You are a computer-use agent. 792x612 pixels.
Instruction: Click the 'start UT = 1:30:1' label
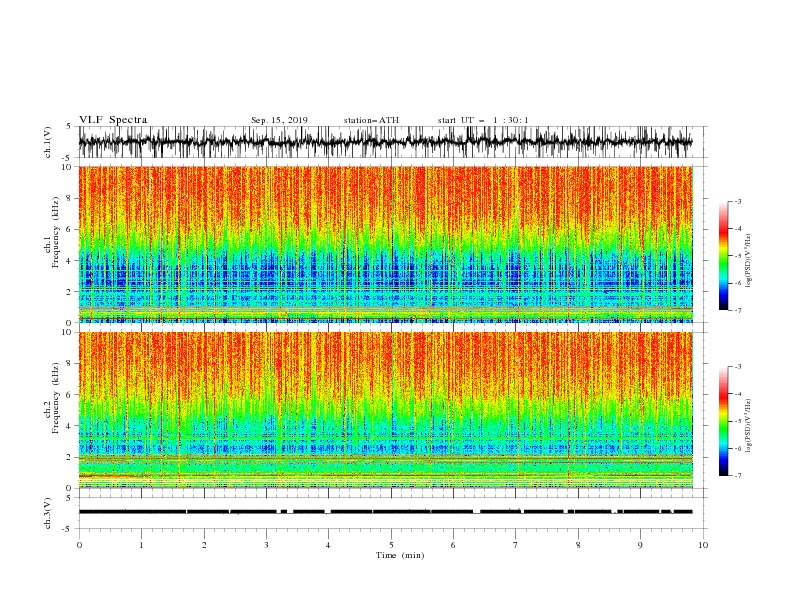coord(483,120)
